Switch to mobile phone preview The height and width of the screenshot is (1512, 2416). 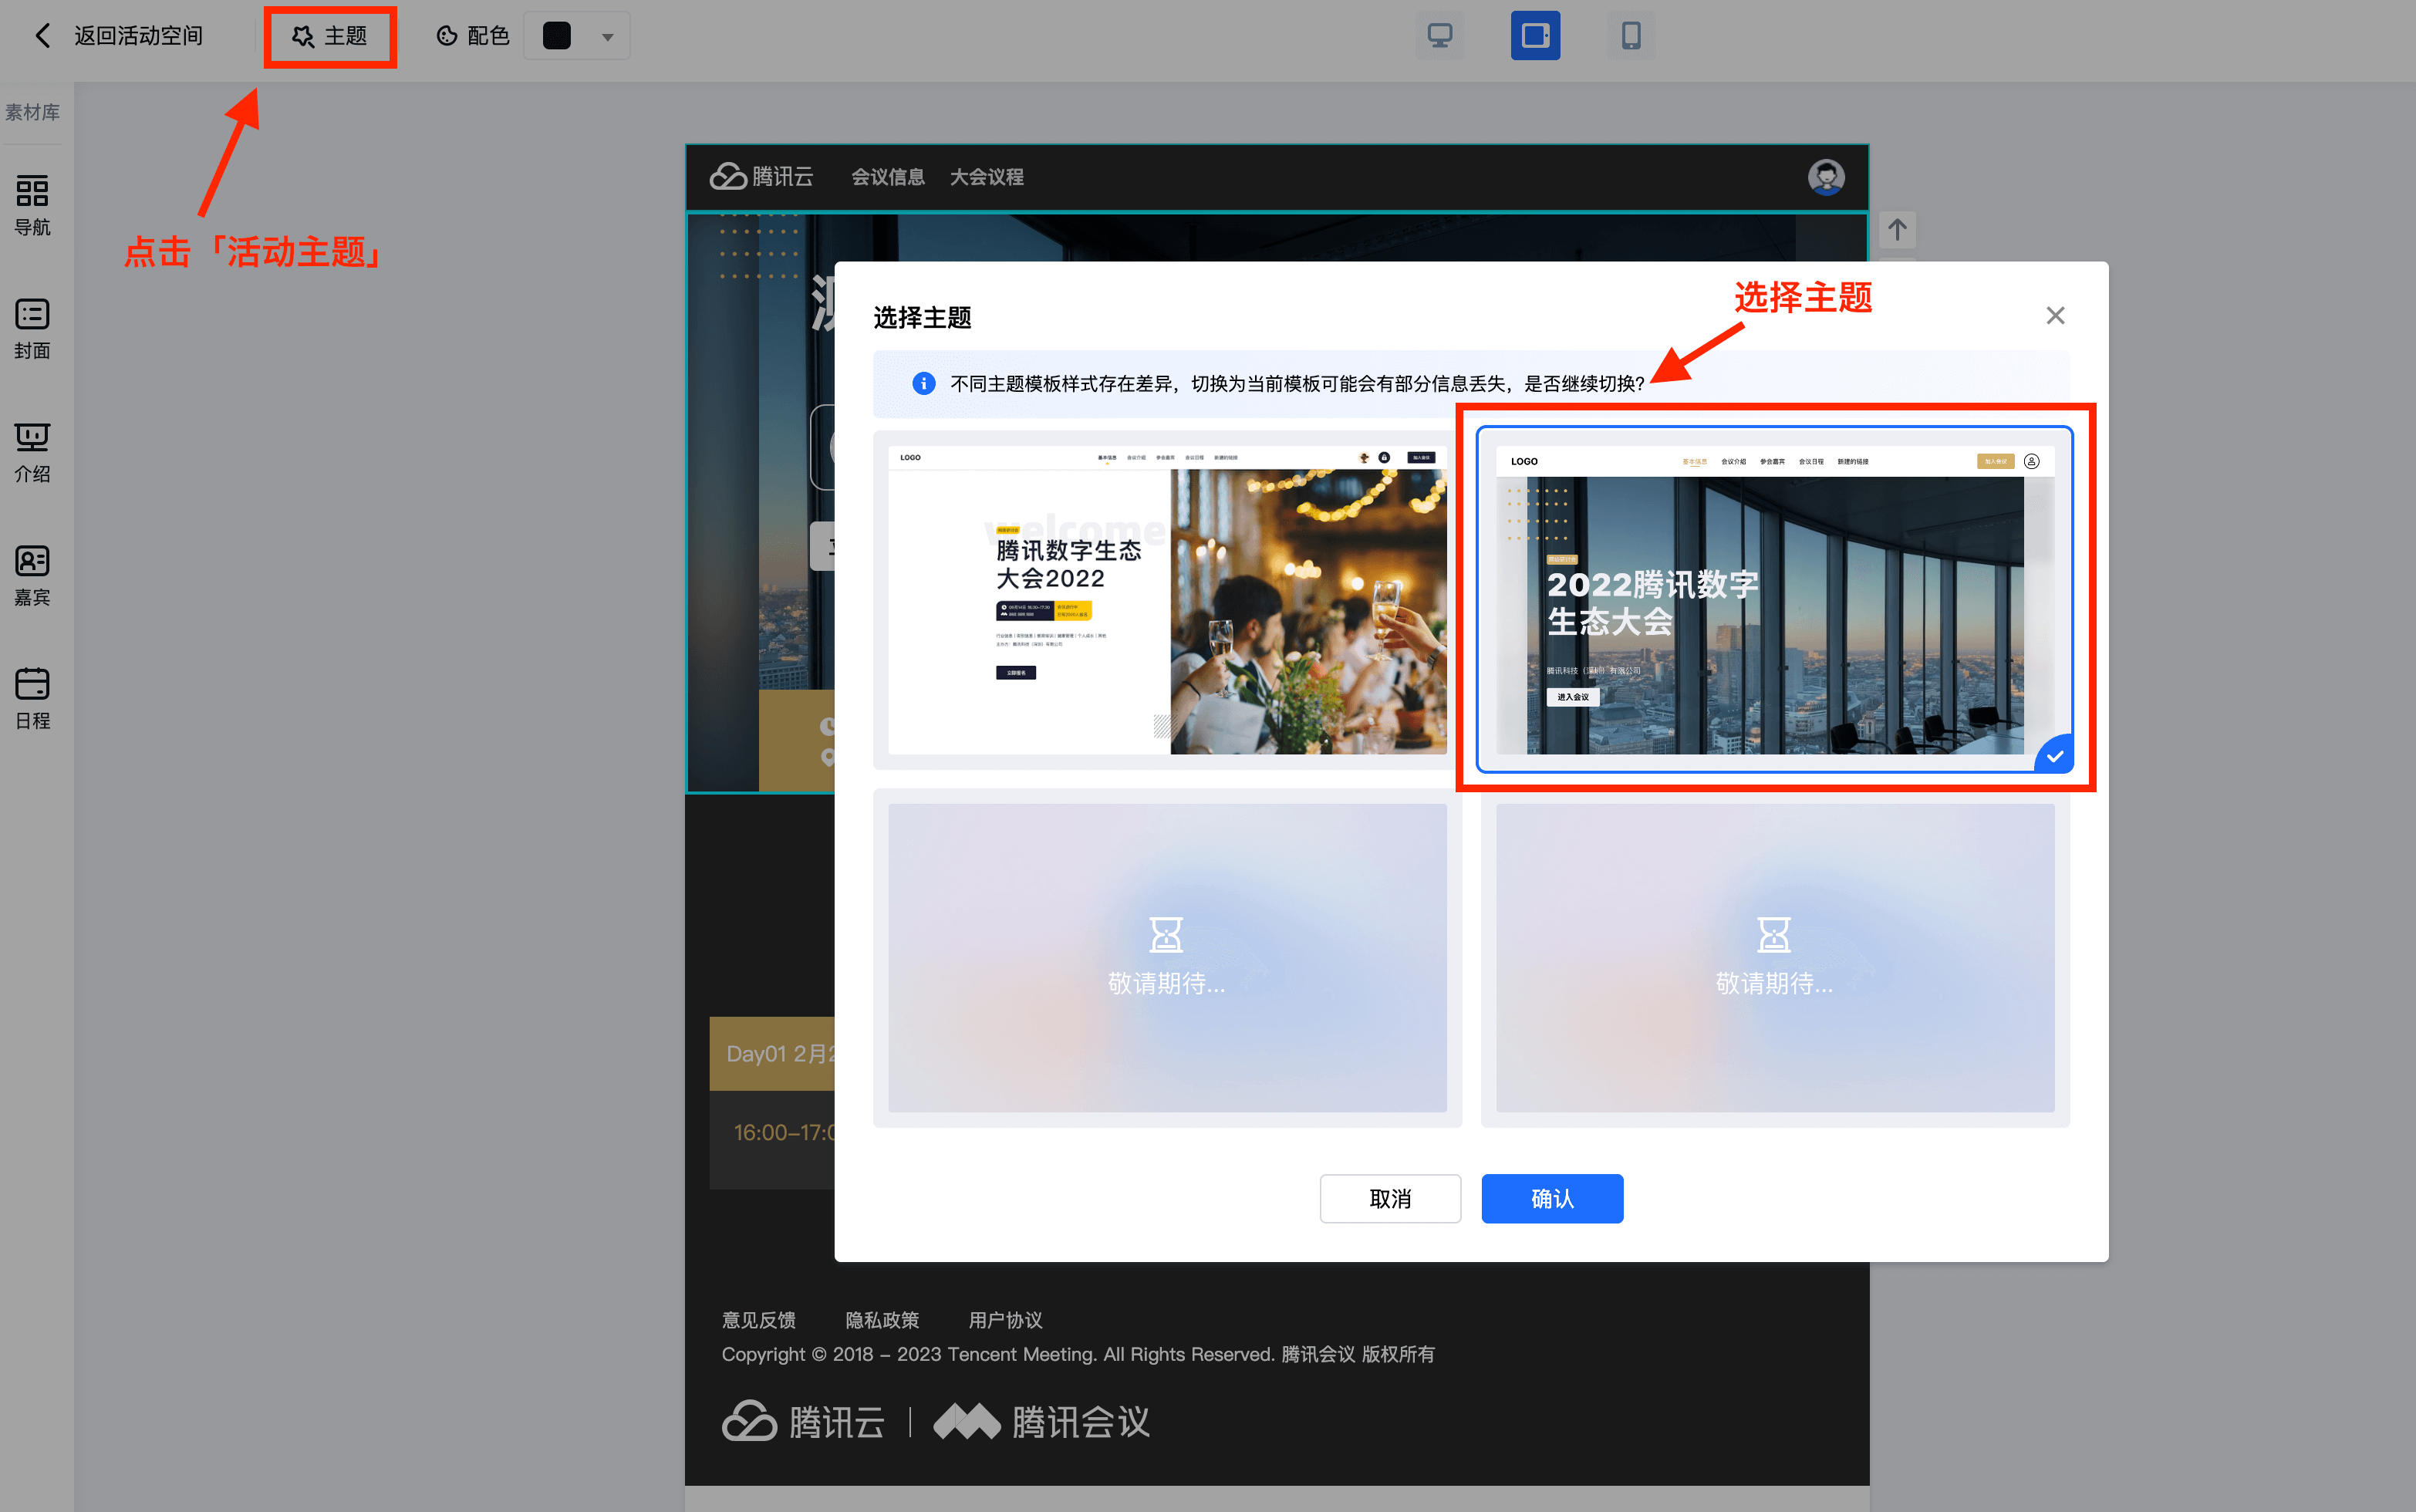pos(1630,36)
